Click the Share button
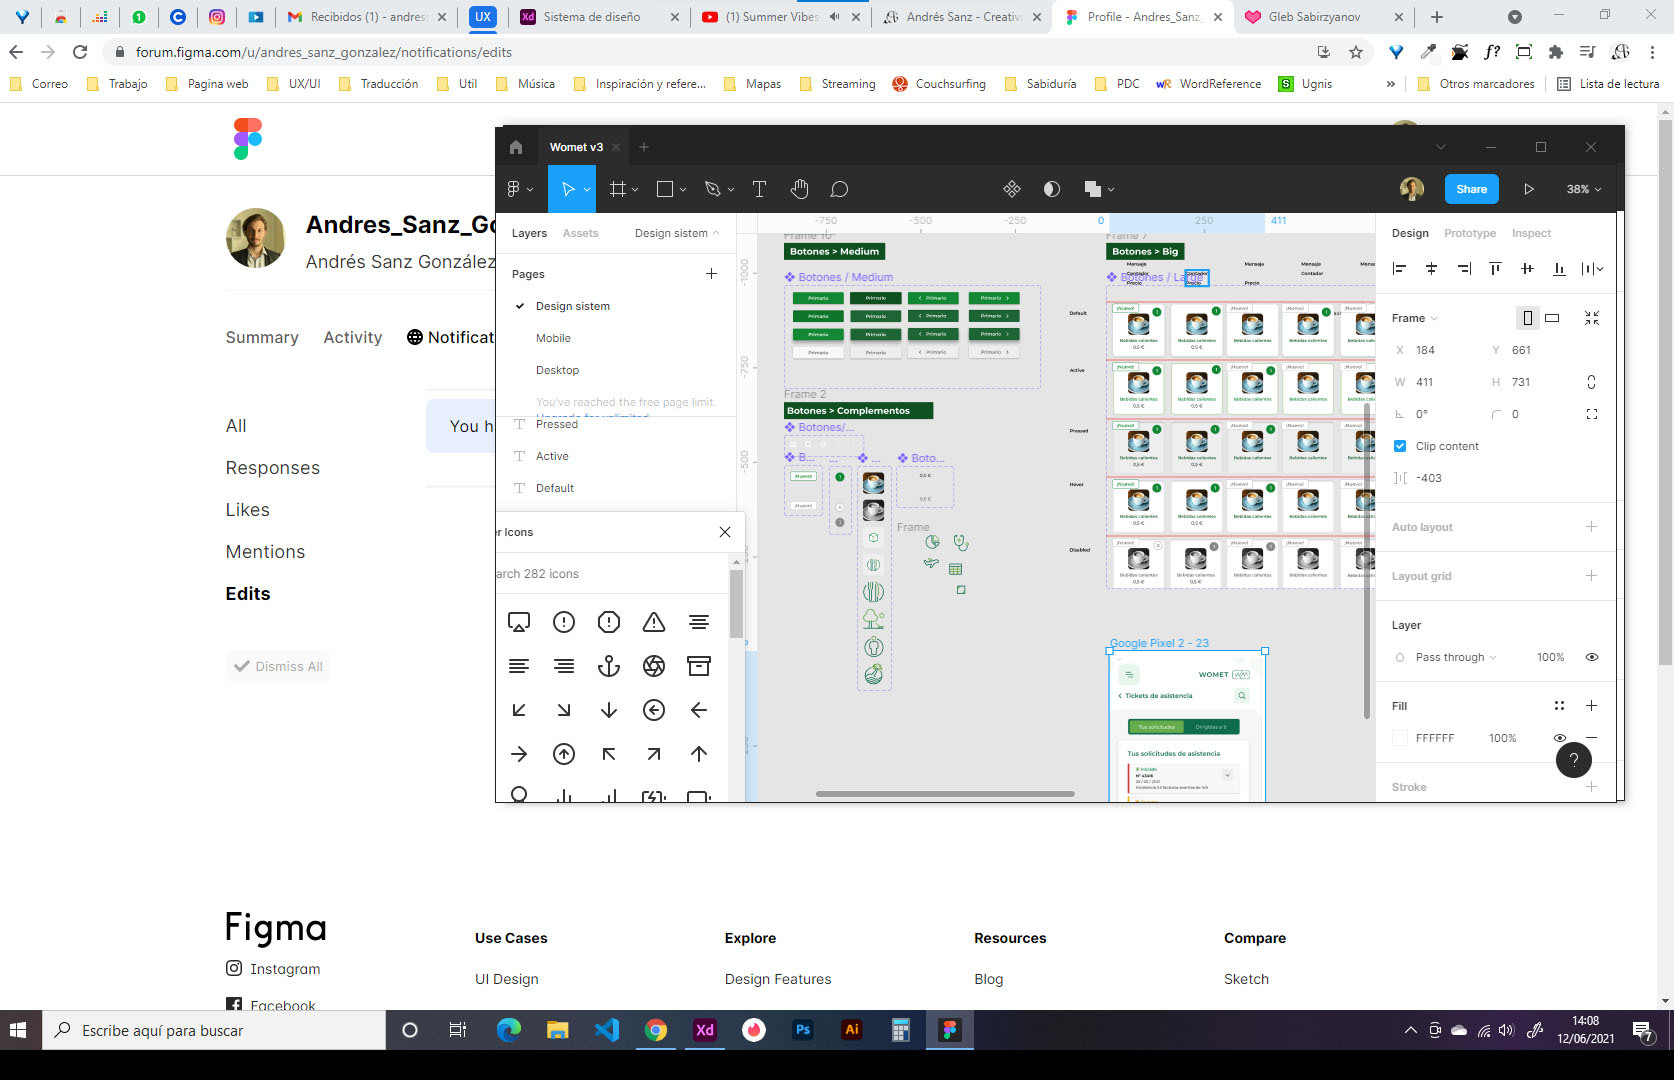 point(1471,189)
